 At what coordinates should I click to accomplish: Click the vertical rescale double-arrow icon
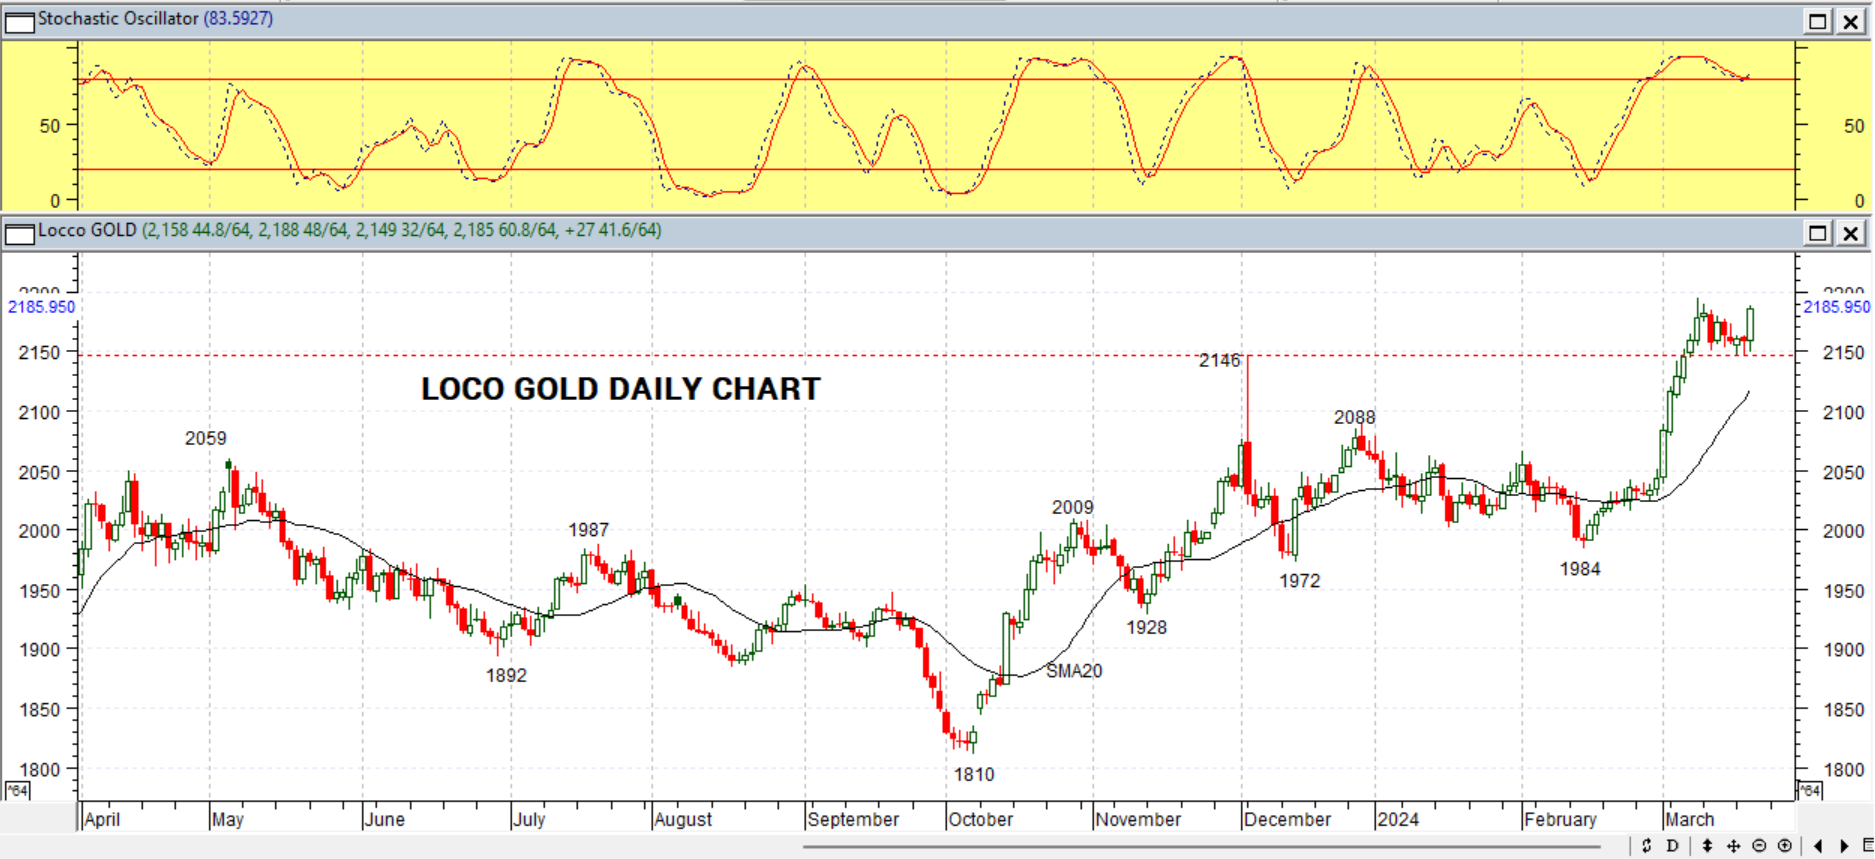click(x=1707, y=846)
